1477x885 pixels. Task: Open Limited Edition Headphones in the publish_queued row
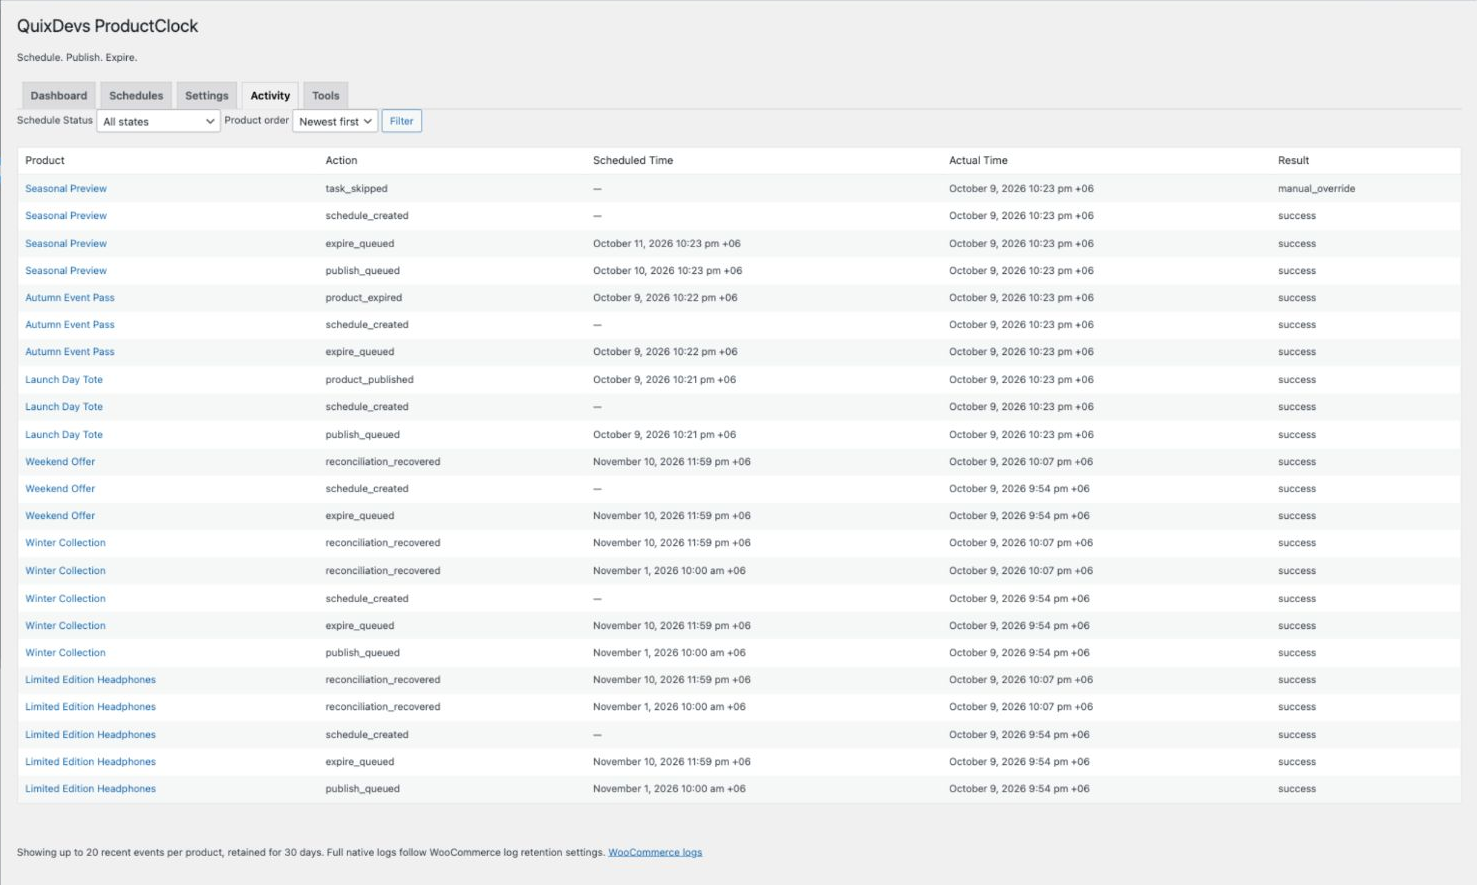(91, 788)
